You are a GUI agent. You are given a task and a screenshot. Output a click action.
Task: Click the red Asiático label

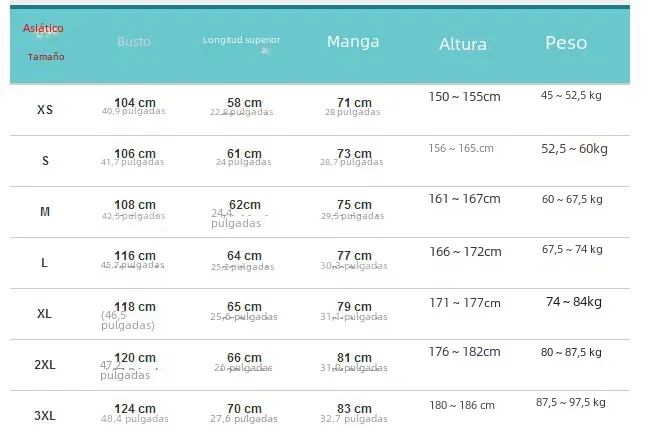pyautogui.click(x=43, y=28)
